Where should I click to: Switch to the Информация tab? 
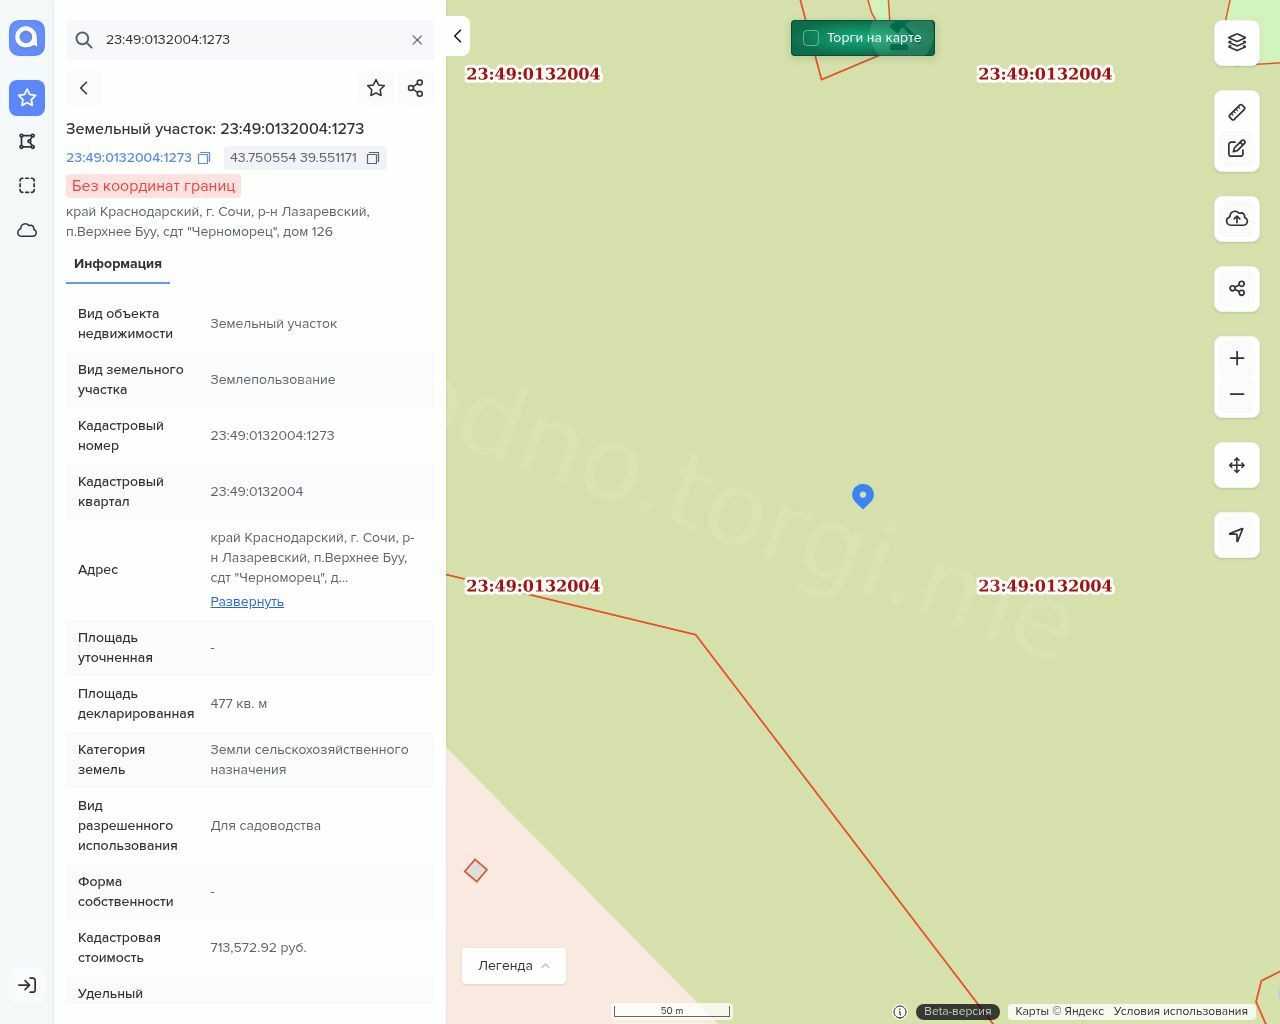point(118,264)
